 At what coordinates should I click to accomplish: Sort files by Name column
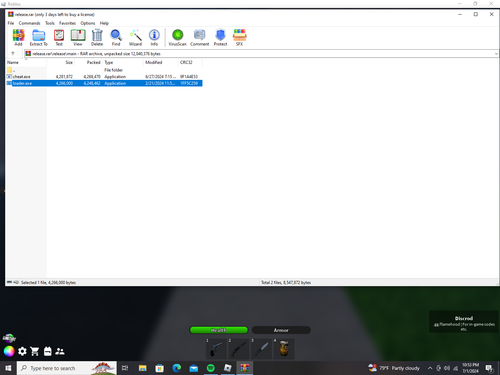click(x=26, y=62)
